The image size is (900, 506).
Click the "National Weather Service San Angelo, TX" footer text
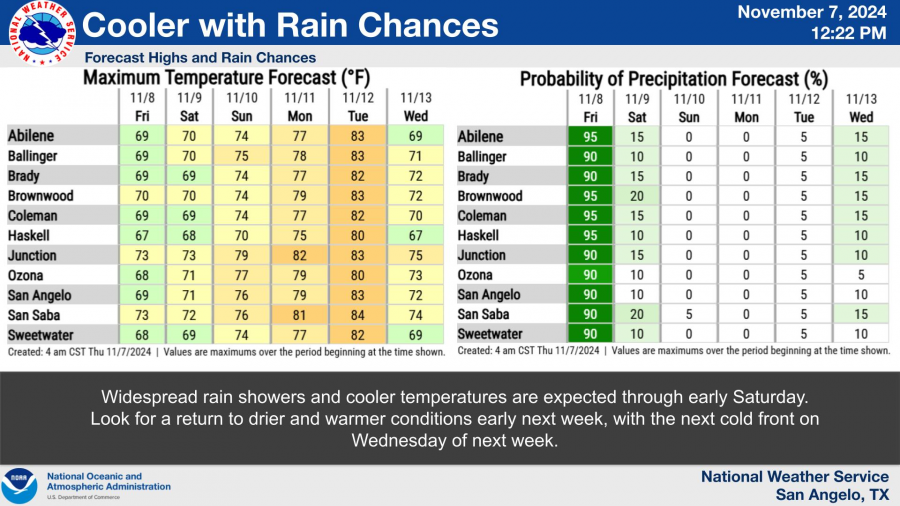pyautogui.click(x=794, y=486)
